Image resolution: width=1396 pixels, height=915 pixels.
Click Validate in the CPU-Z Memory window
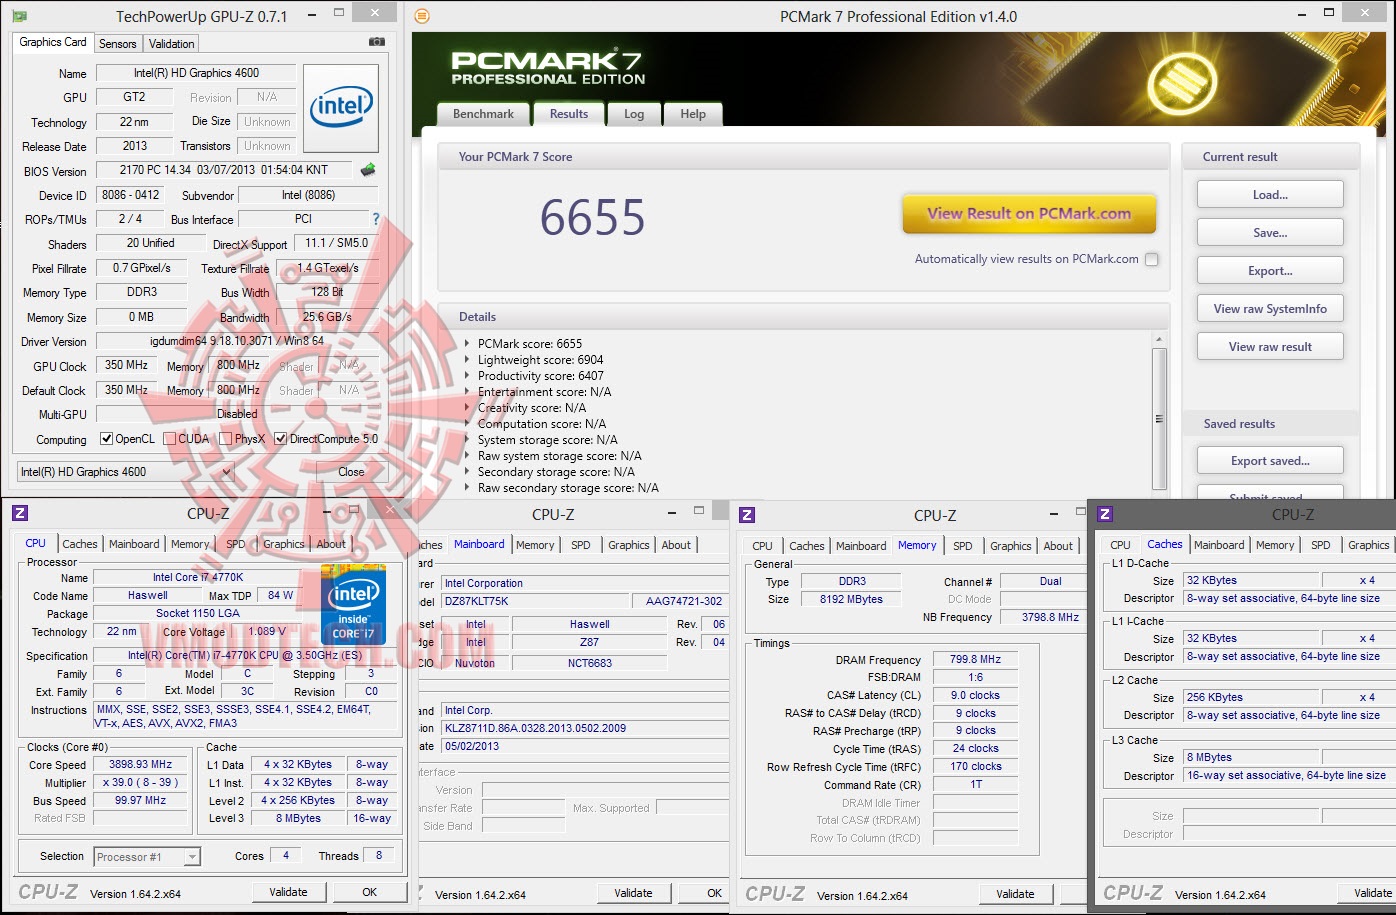[1015, 894]
